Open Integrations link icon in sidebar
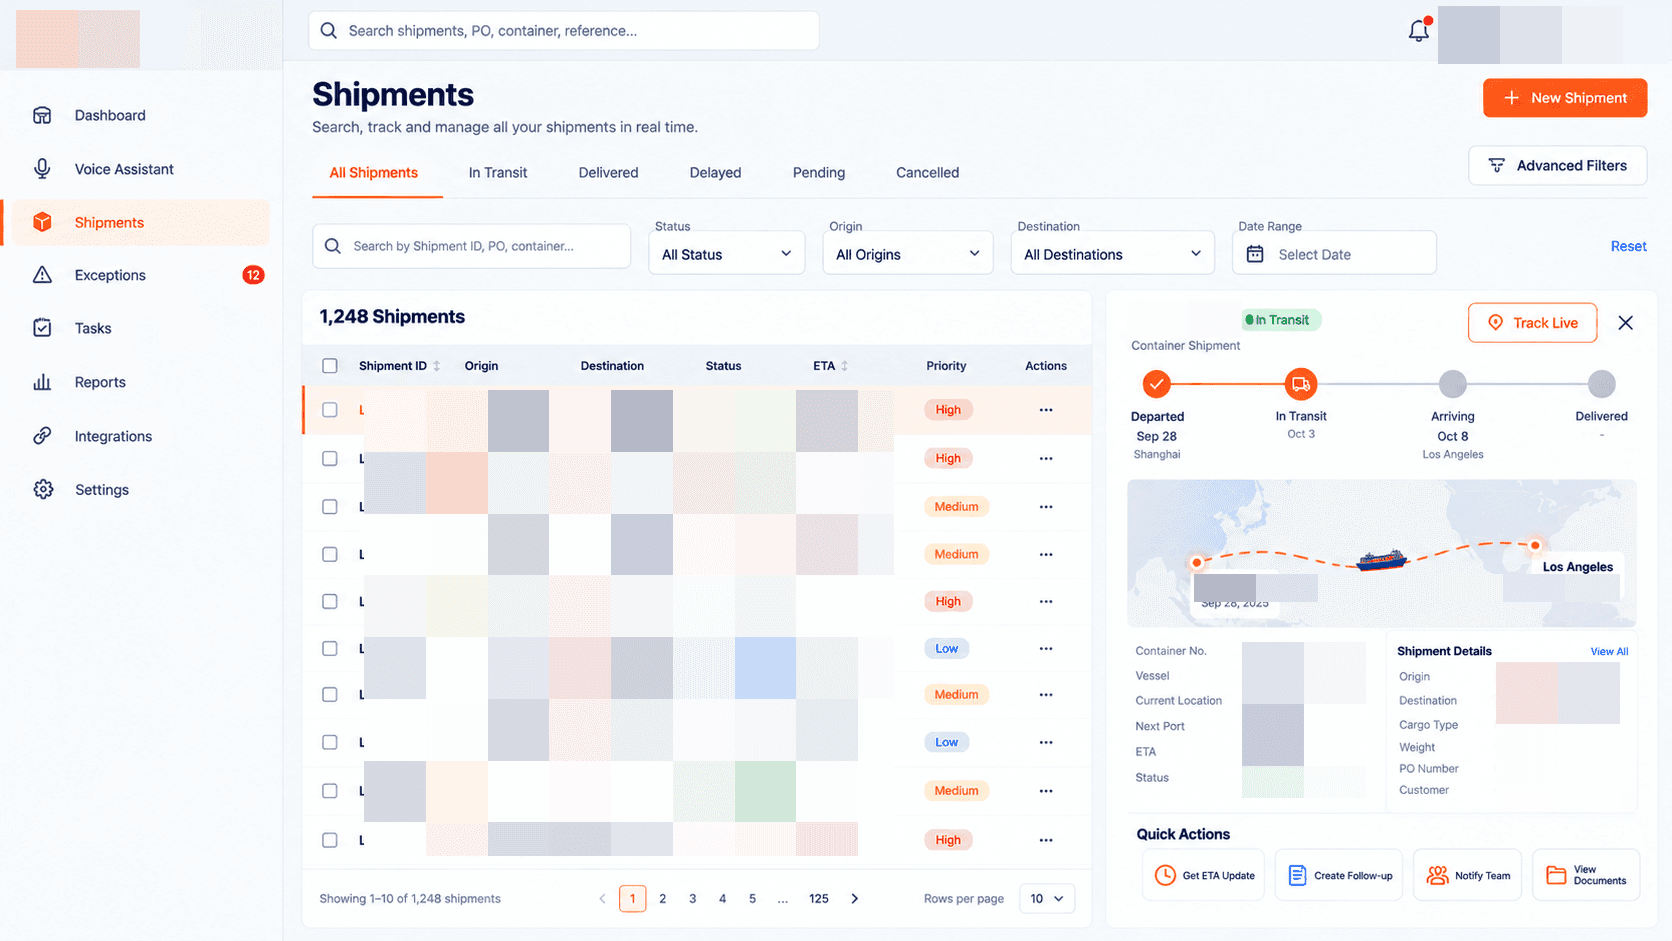This screenshot has height=941, width=1672. pyautogui.click(x=42, y=436)
